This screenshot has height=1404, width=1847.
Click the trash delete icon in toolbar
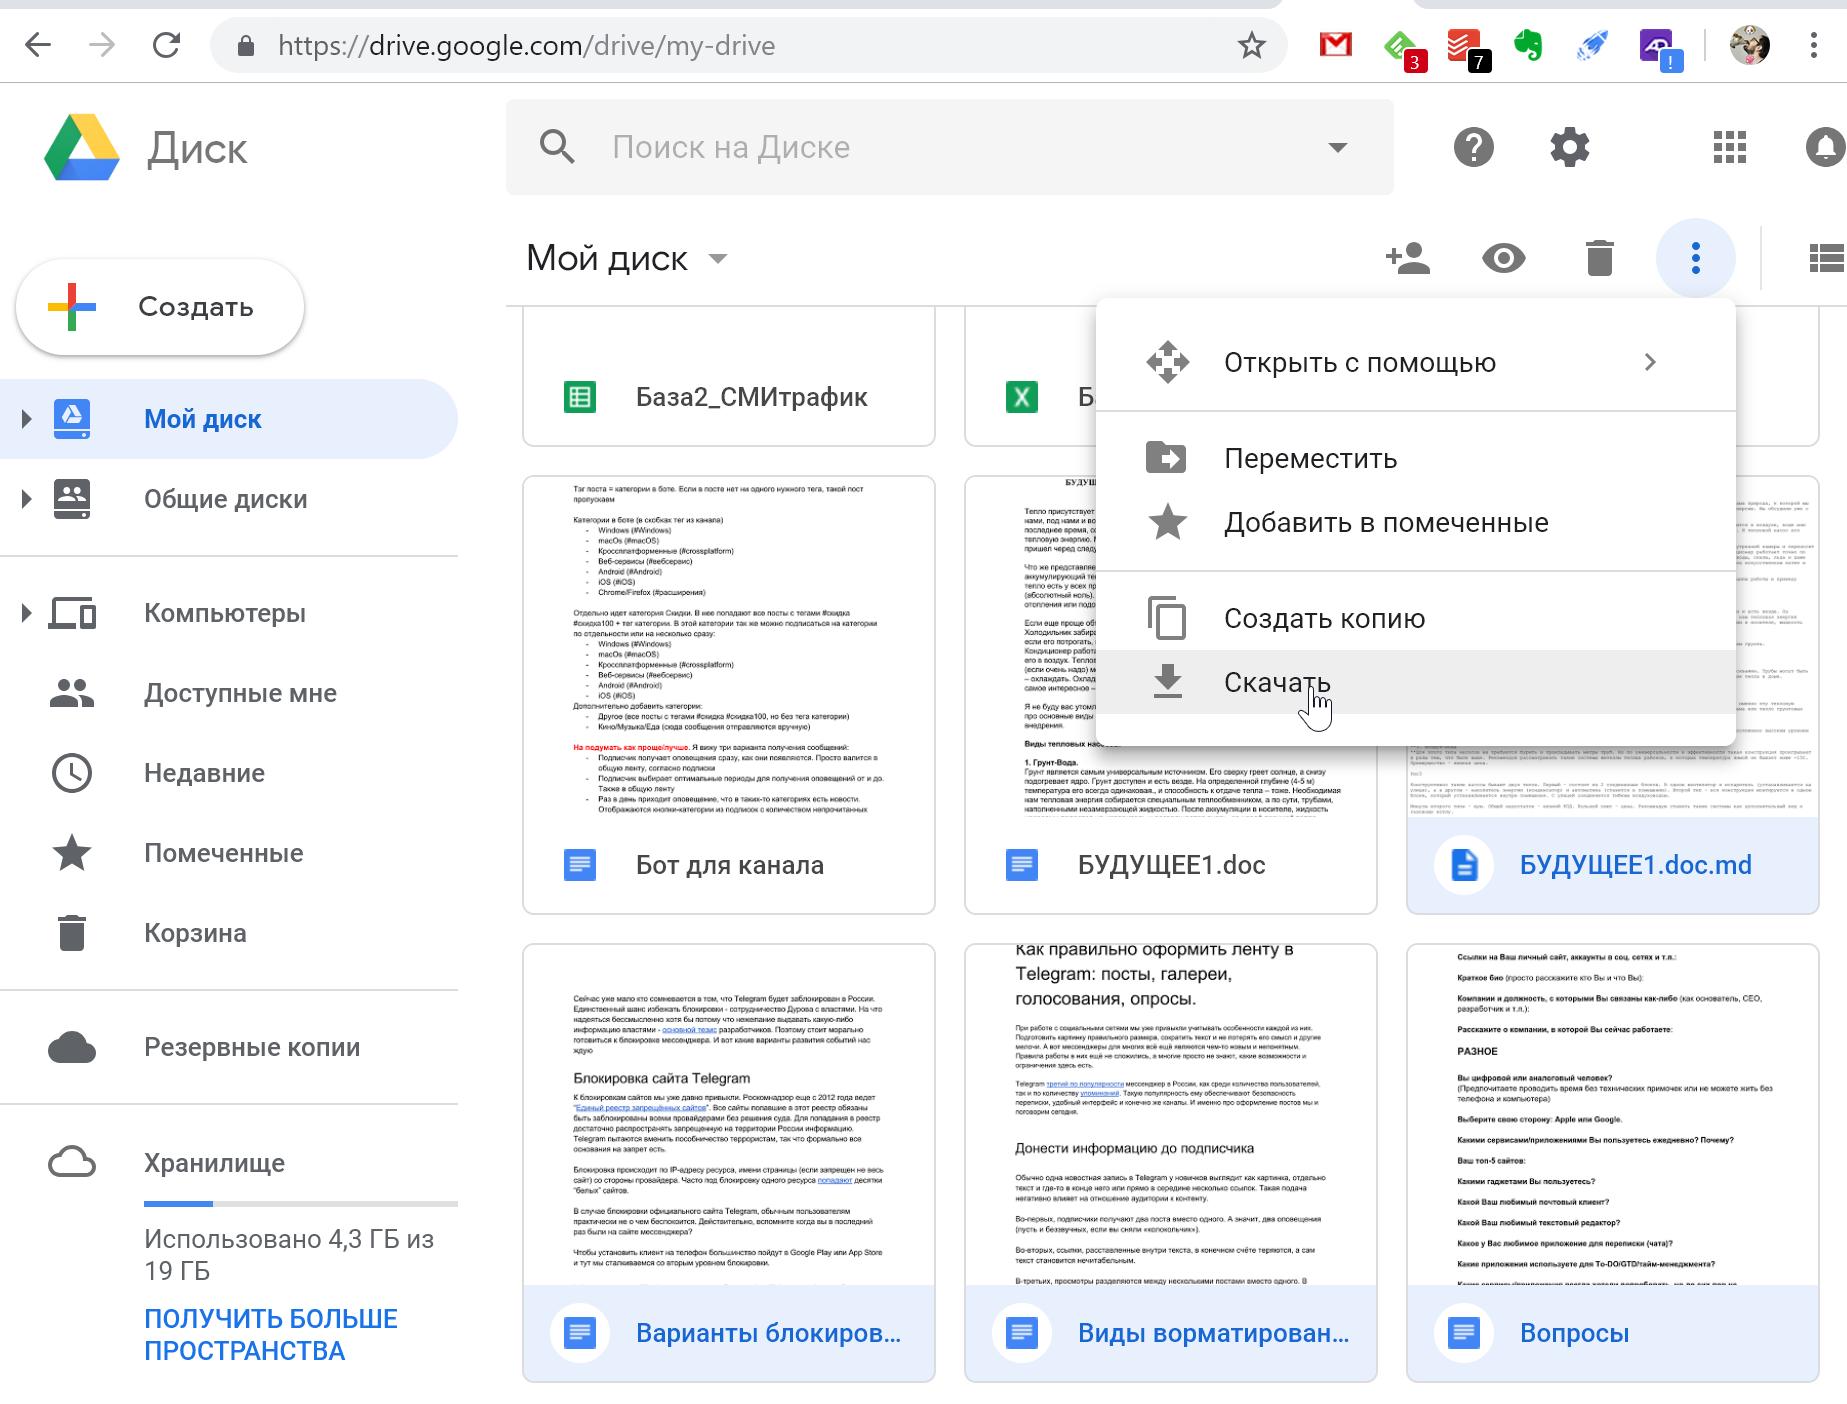1599,258
